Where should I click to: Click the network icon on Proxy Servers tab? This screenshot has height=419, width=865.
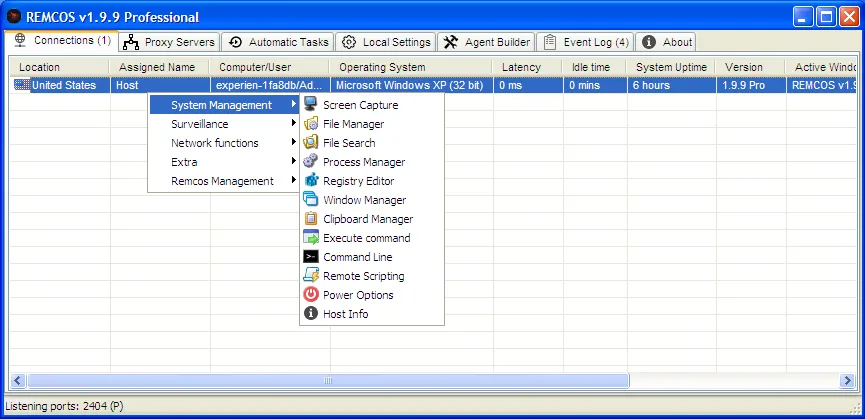click(131, 42)
